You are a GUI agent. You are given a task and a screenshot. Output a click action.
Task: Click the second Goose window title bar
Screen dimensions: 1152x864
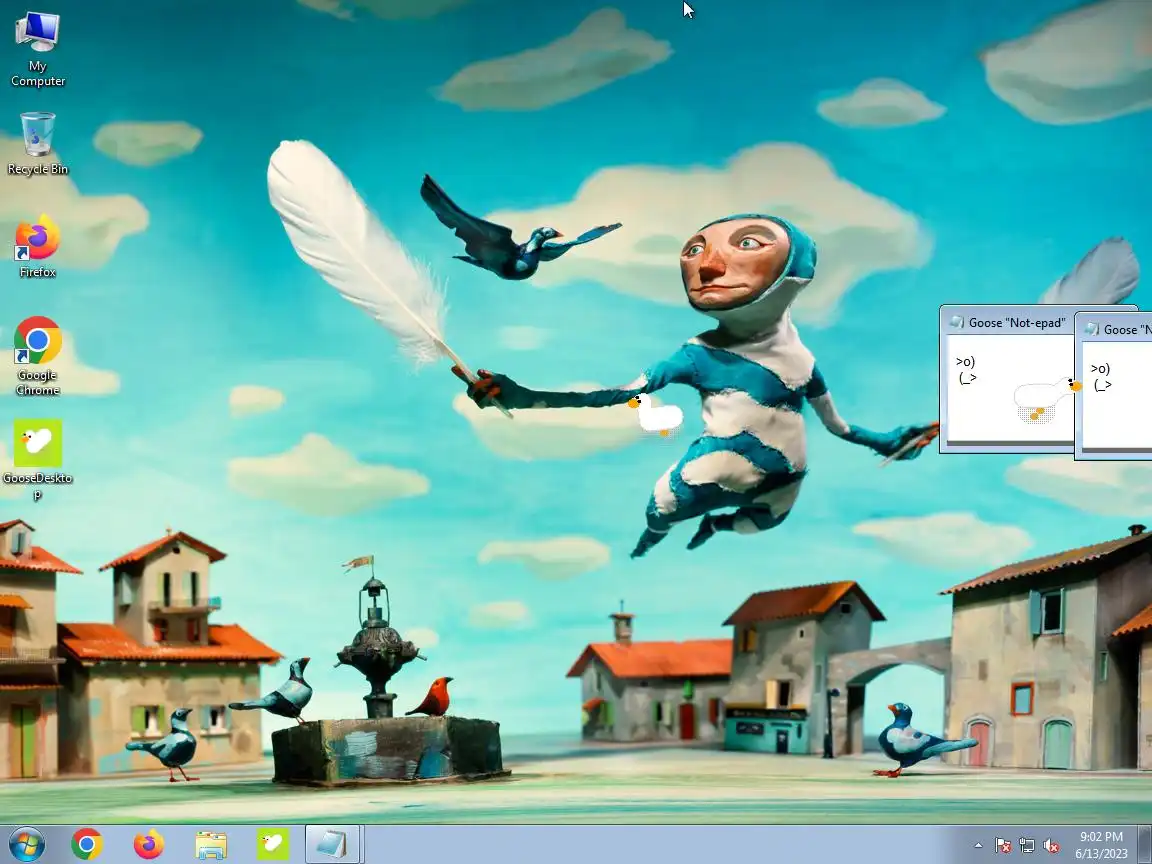[x=1115, y=329]
